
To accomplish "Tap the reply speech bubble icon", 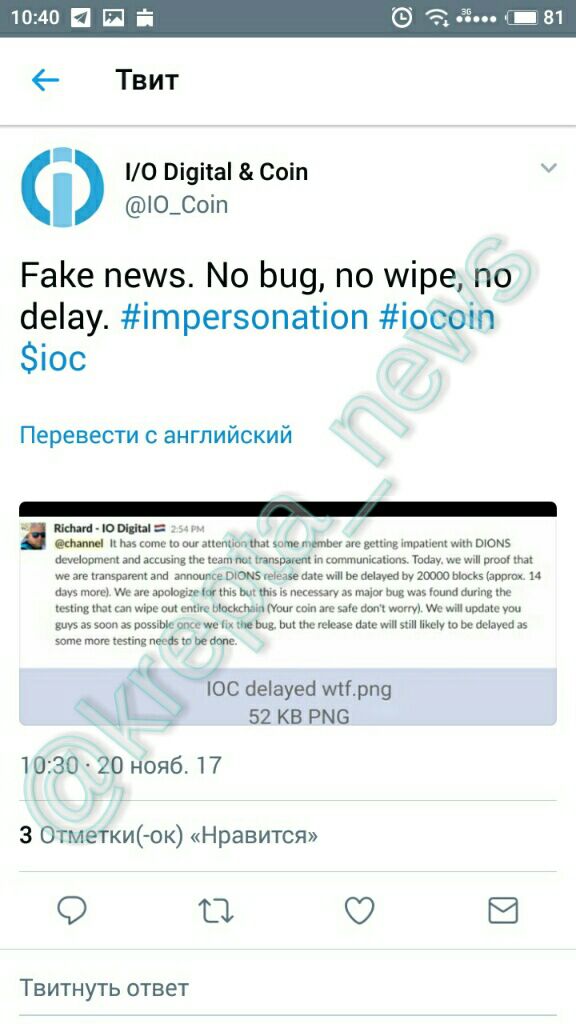I will tap(72, 910).
